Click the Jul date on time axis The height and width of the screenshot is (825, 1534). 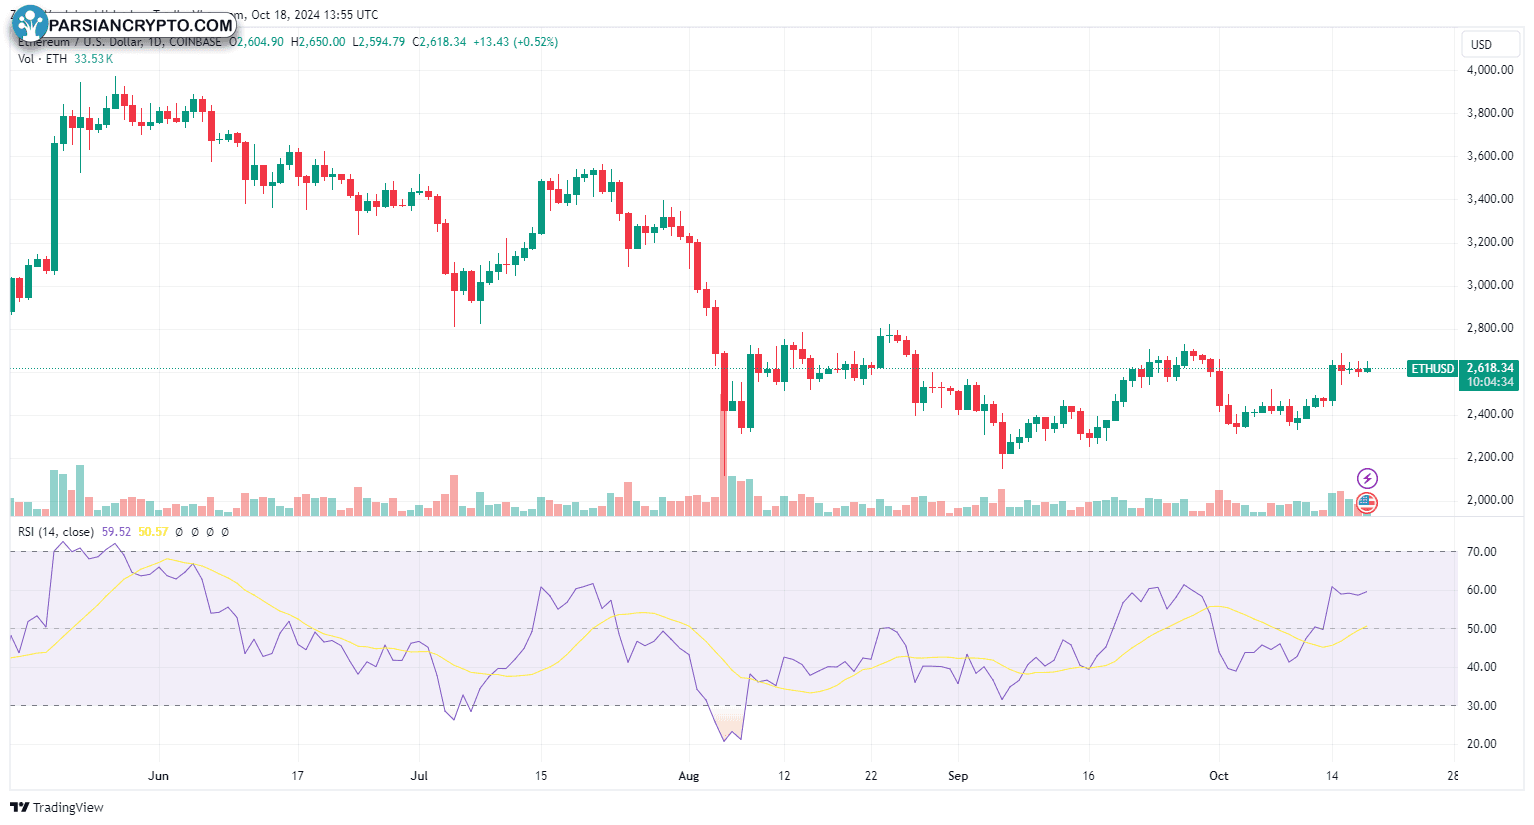tap(419, 776)
